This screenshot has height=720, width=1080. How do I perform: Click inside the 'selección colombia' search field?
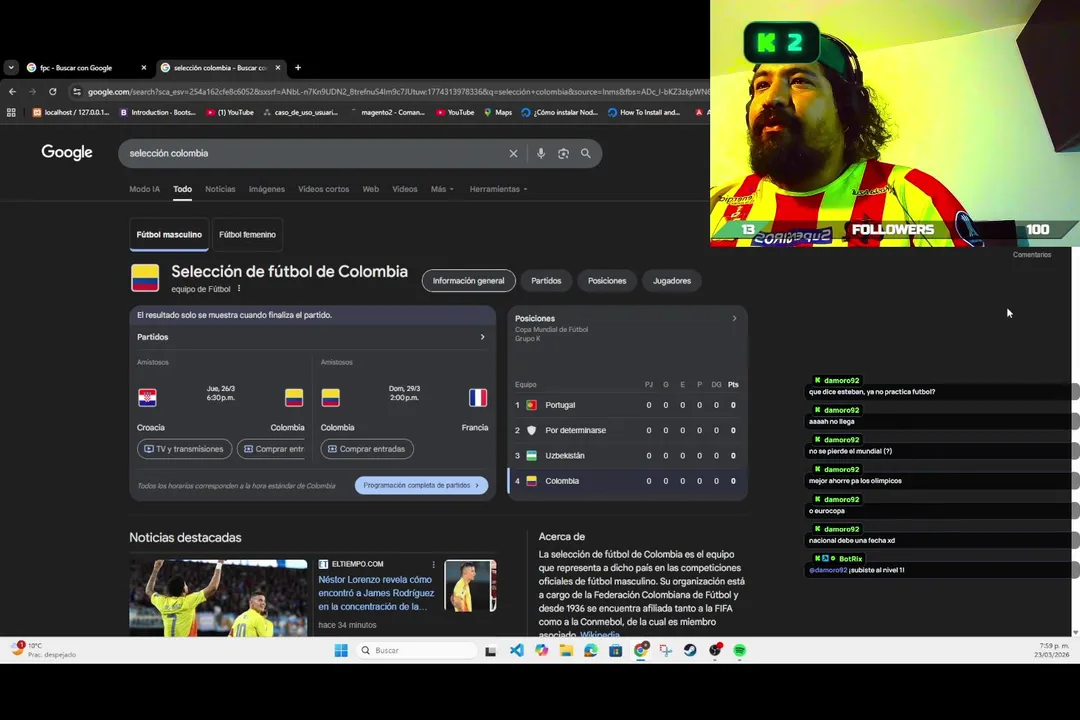point(313,154)
